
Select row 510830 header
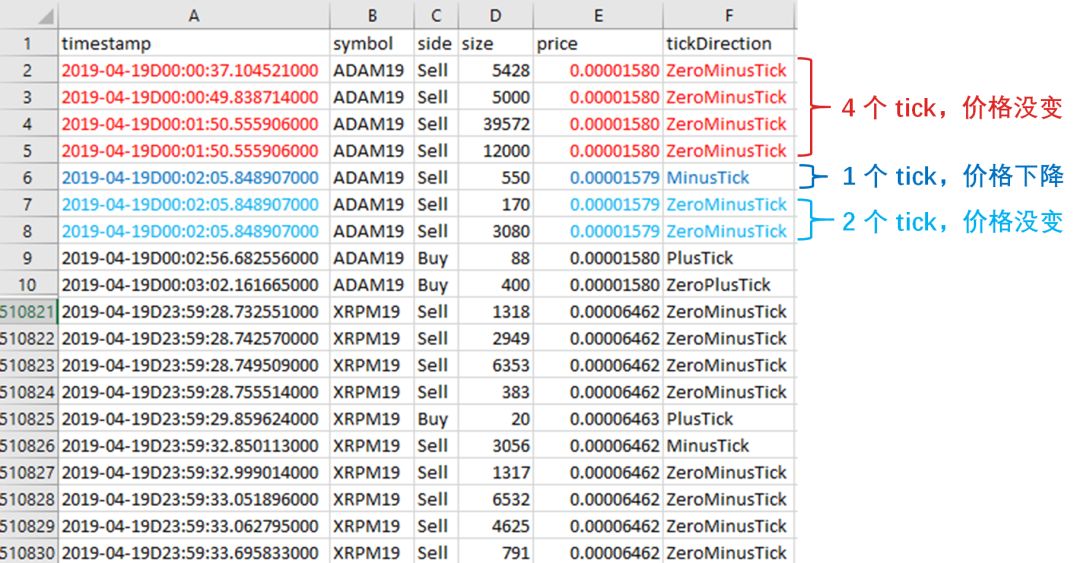click(28, 553)
